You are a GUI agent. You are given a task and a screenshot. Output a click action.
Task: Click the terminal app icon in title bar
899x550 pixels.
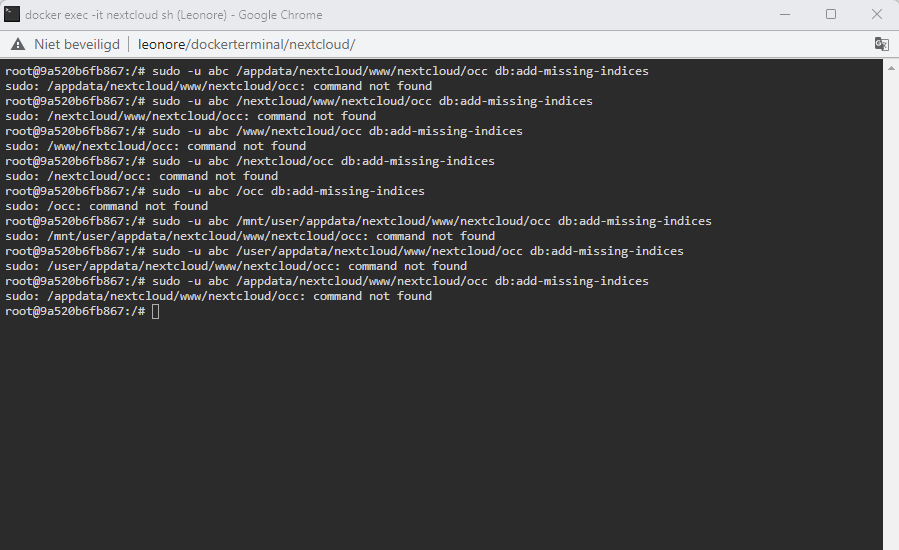click(12, 14)
